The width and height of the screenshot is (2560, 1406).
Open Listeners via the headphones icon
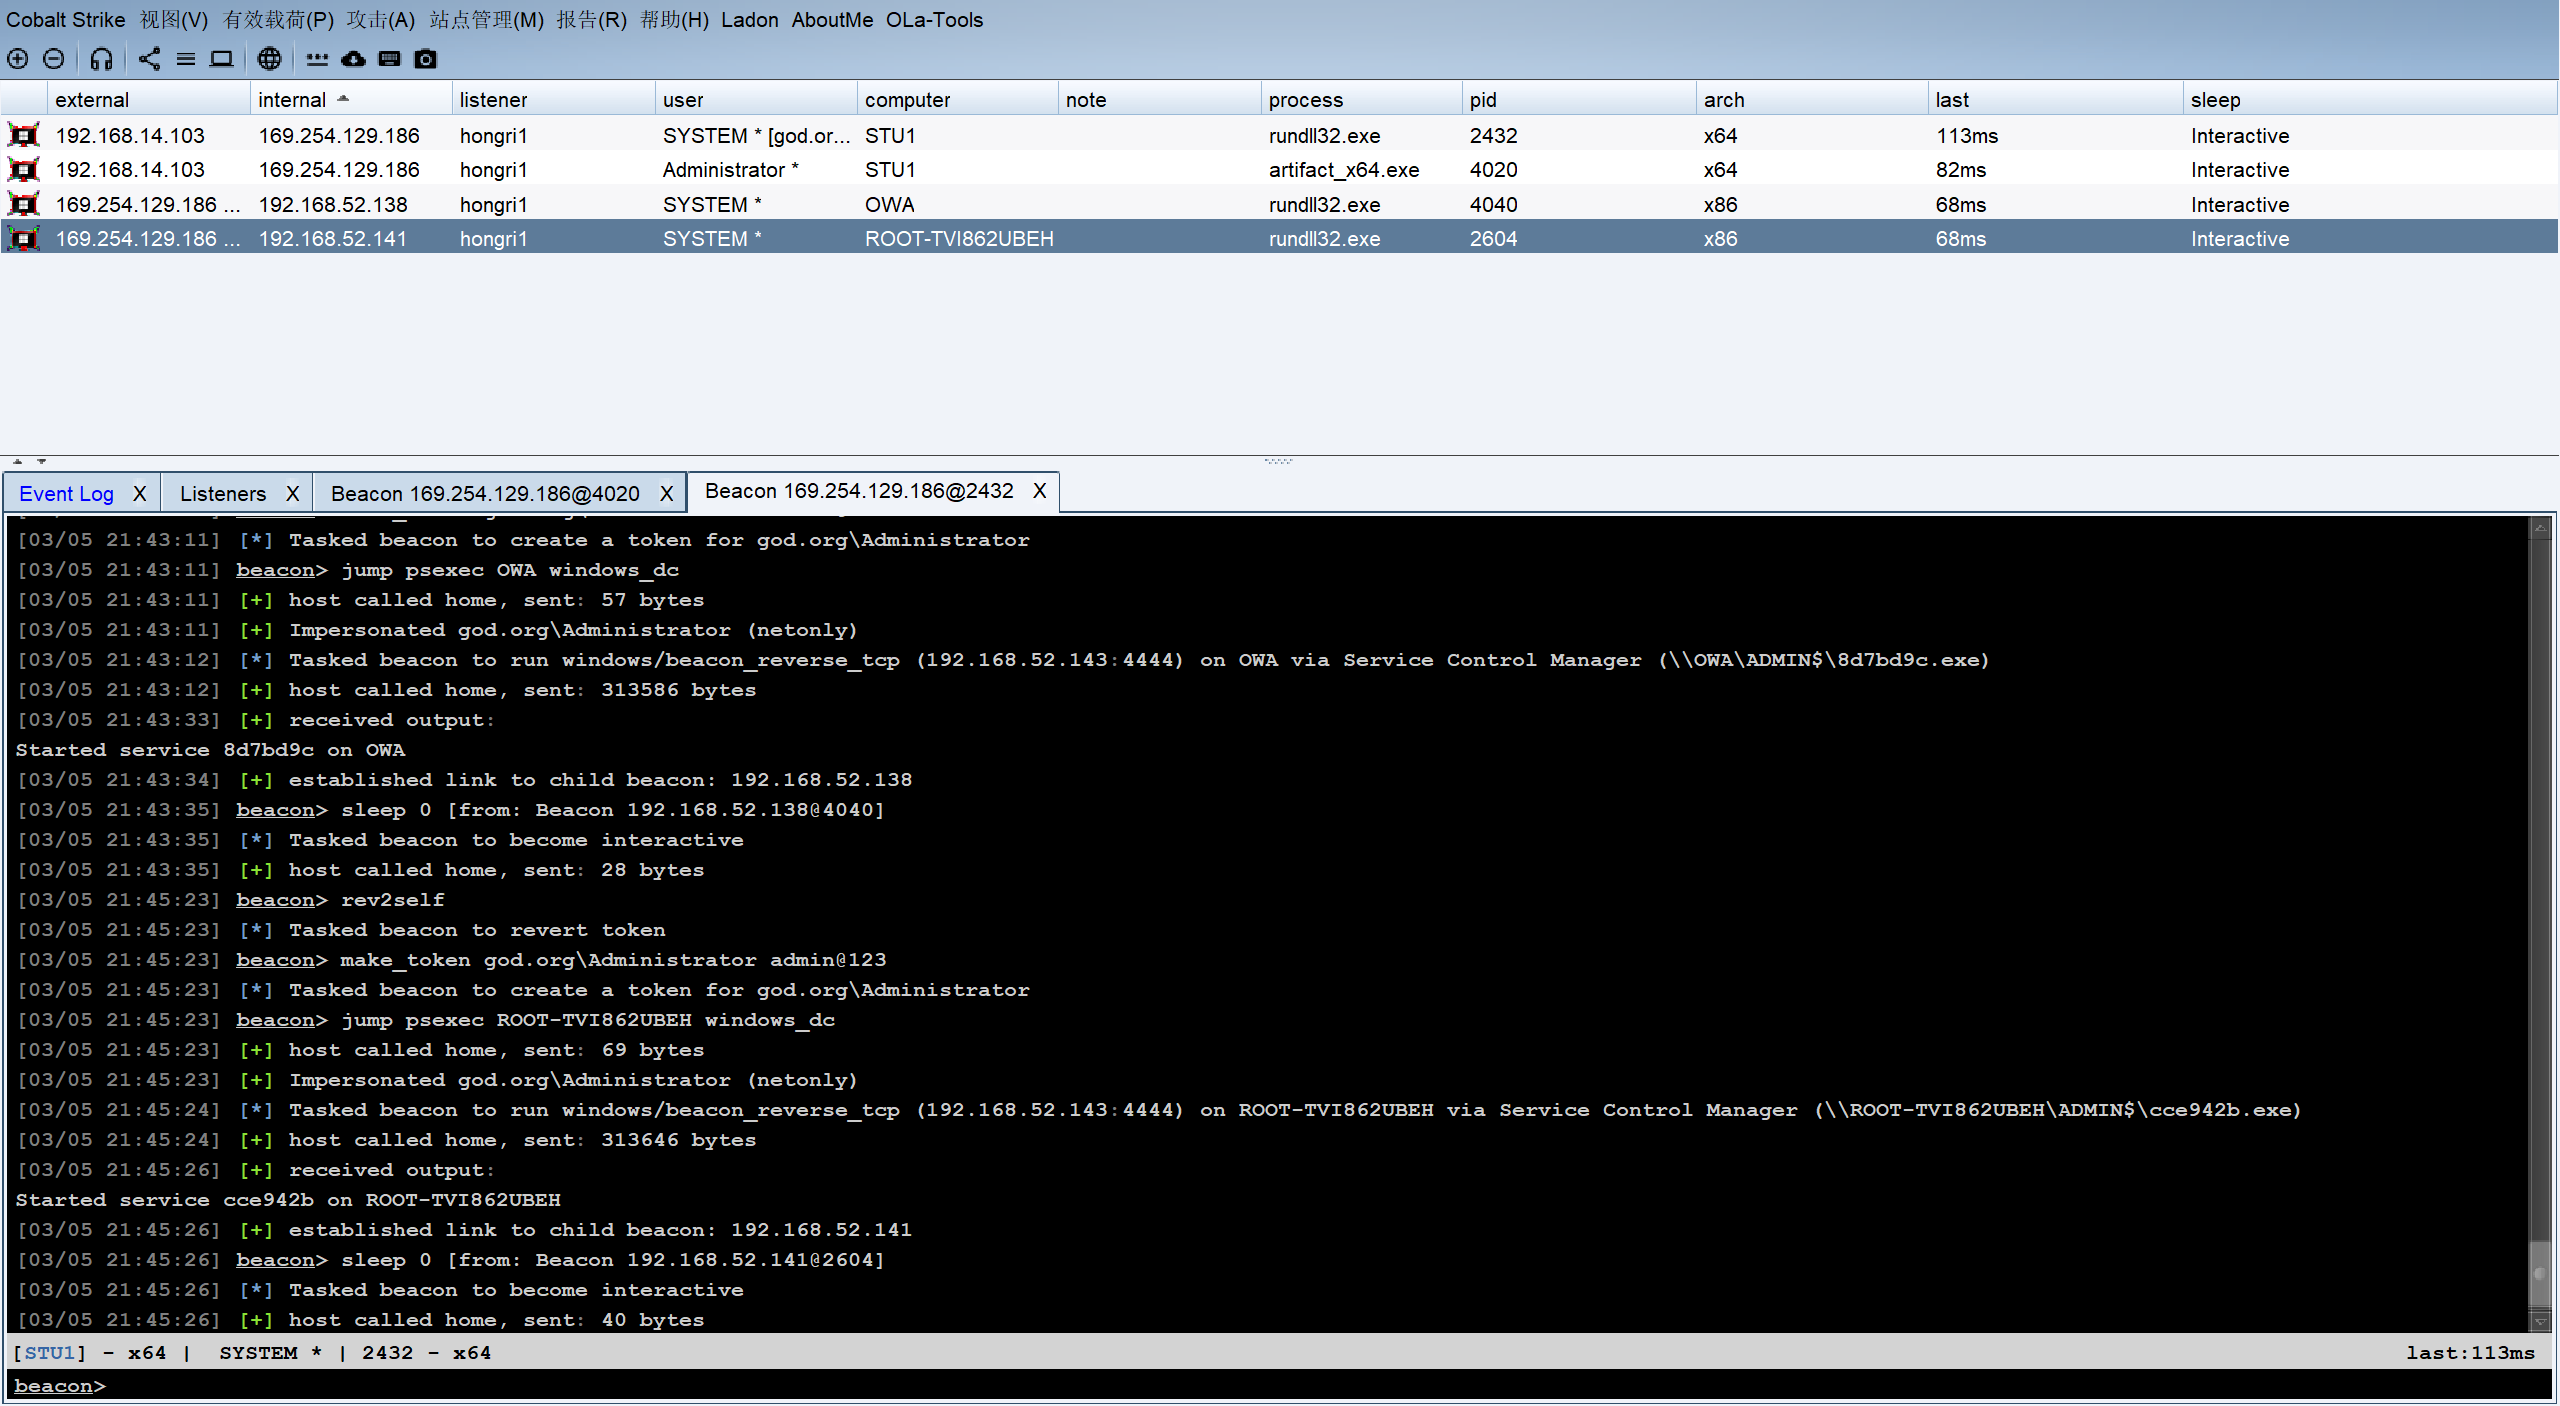pos(101,59)
